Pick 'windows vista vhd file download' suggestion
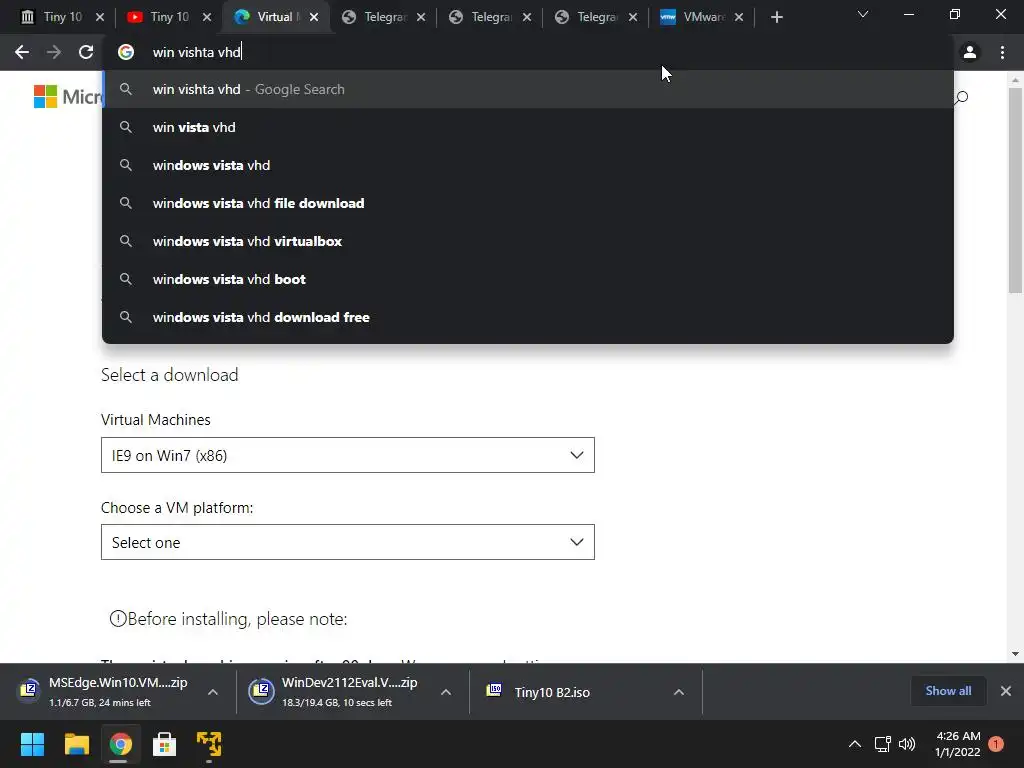 click(x=528, y=203)
